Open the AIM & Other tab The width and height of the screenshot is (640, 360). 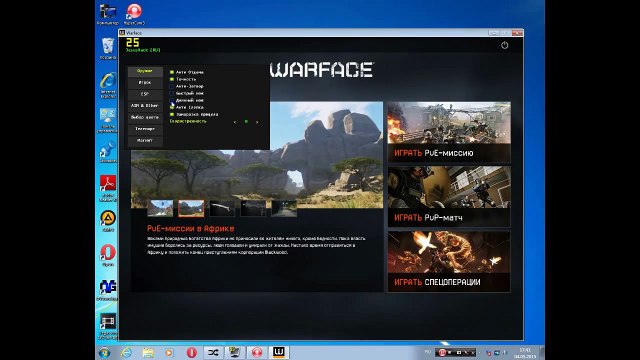[145, 106]
